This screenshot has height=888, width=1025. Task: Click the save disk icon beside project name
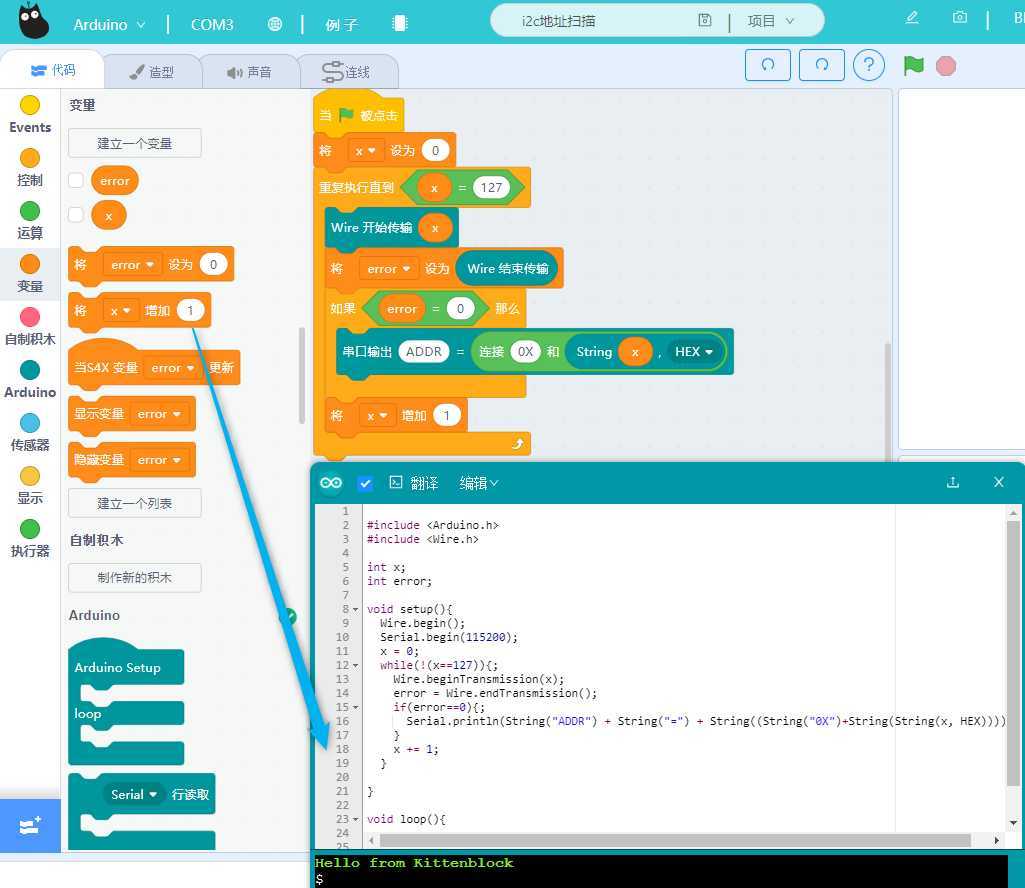click(x=705, y=21)
